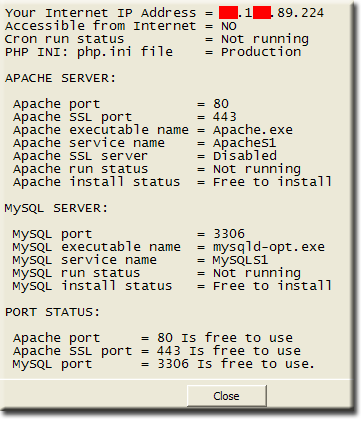
Task: Click the Apache install status text
Action: [97, 182]
